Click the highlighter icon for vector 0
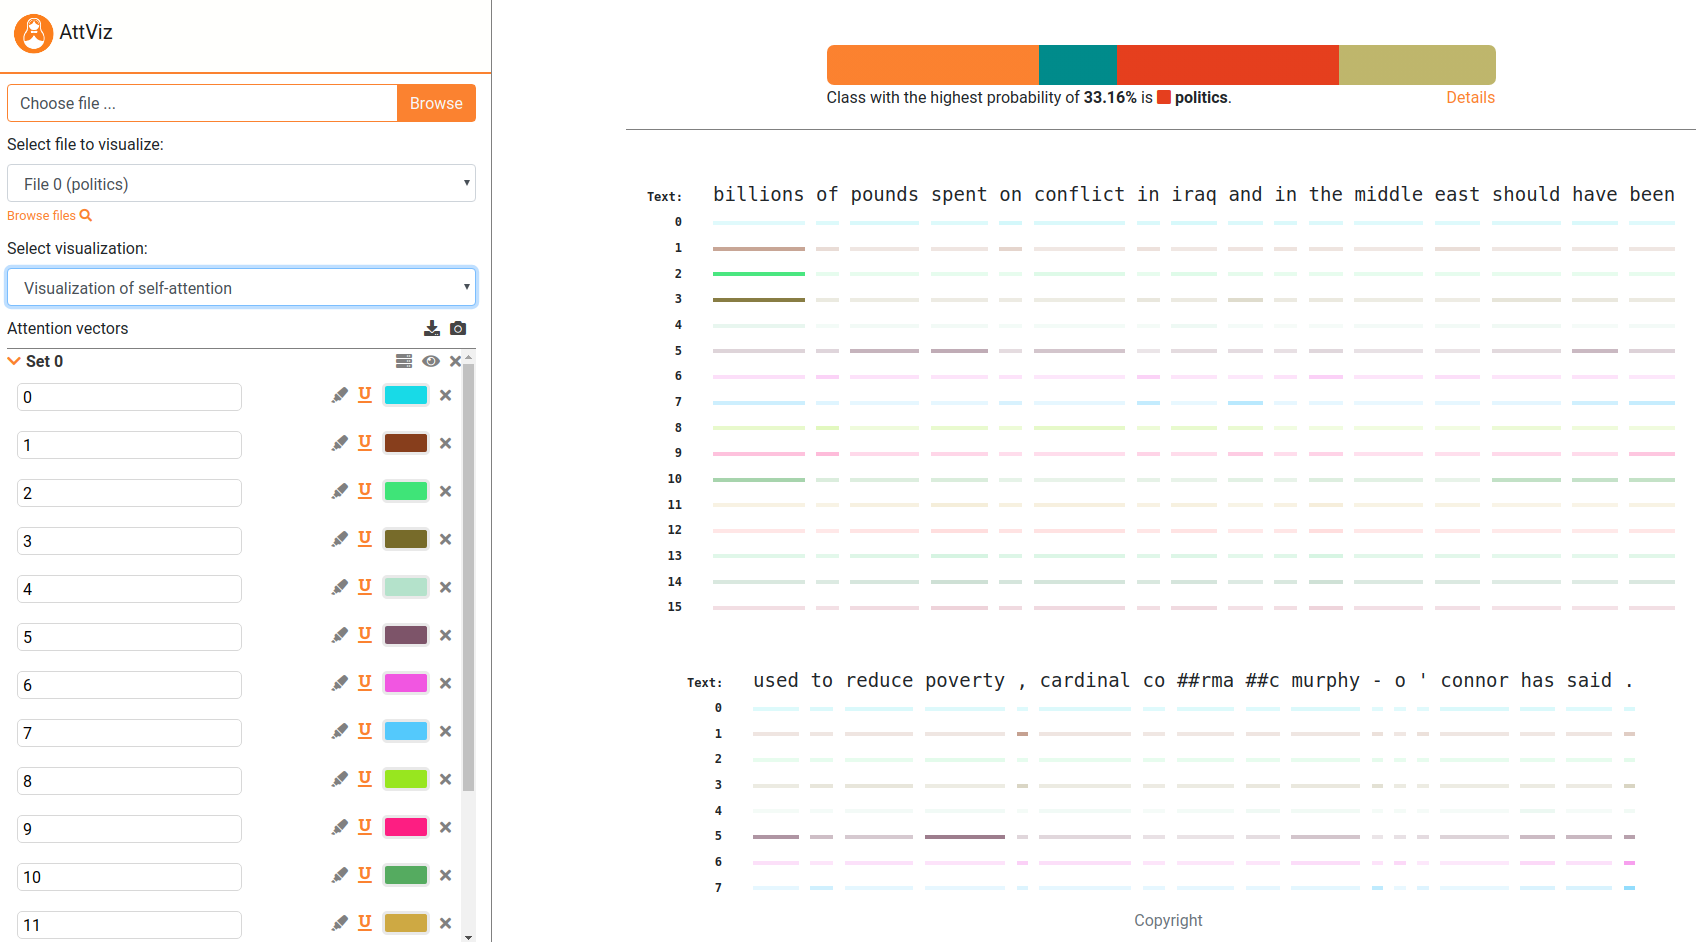This screenshot has width=1698, height=942. click(x=340, y=395)
